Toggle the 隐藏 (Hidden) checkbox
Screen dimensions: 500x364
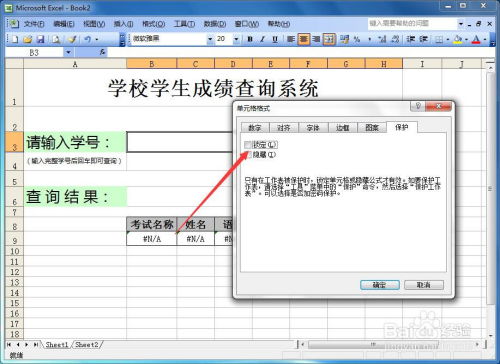pyautogui.click(x=248, y=155)
